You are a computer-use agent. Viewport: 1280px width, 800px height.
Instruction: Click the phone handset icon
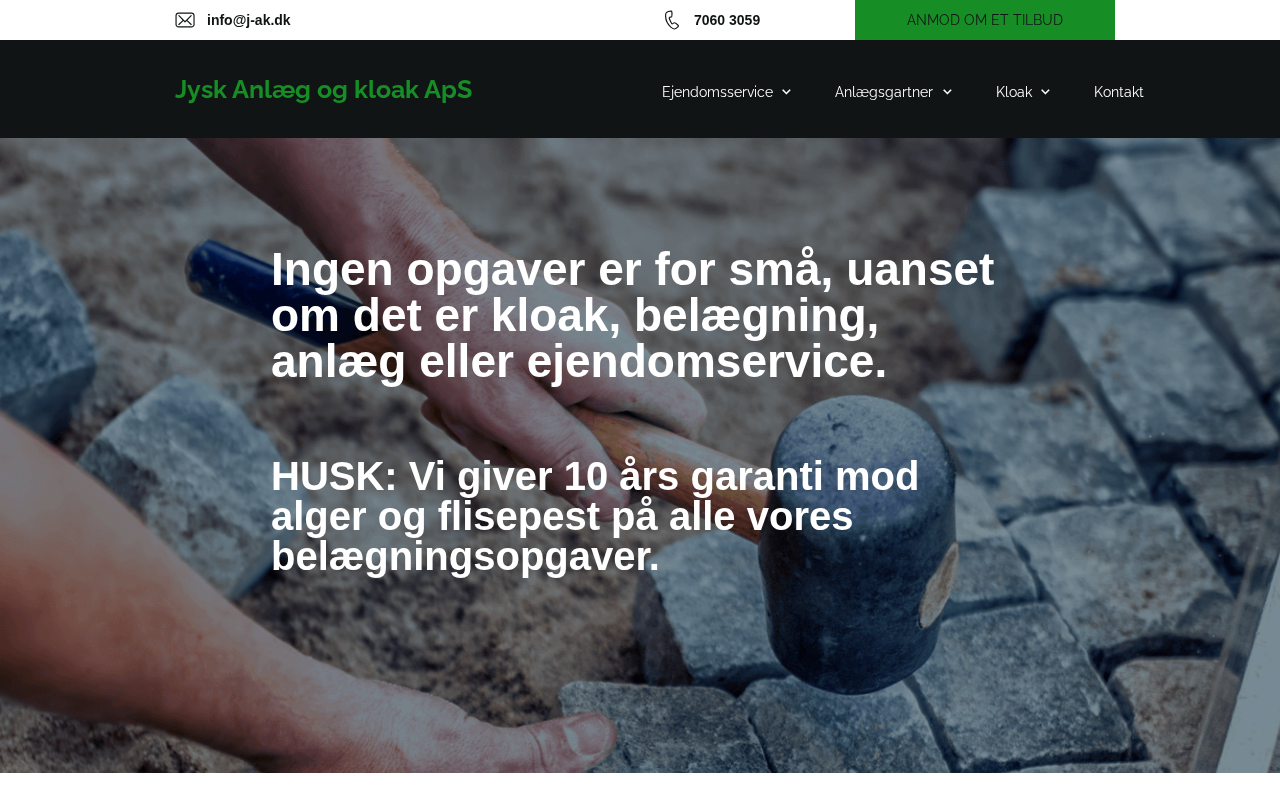(672, 20)
